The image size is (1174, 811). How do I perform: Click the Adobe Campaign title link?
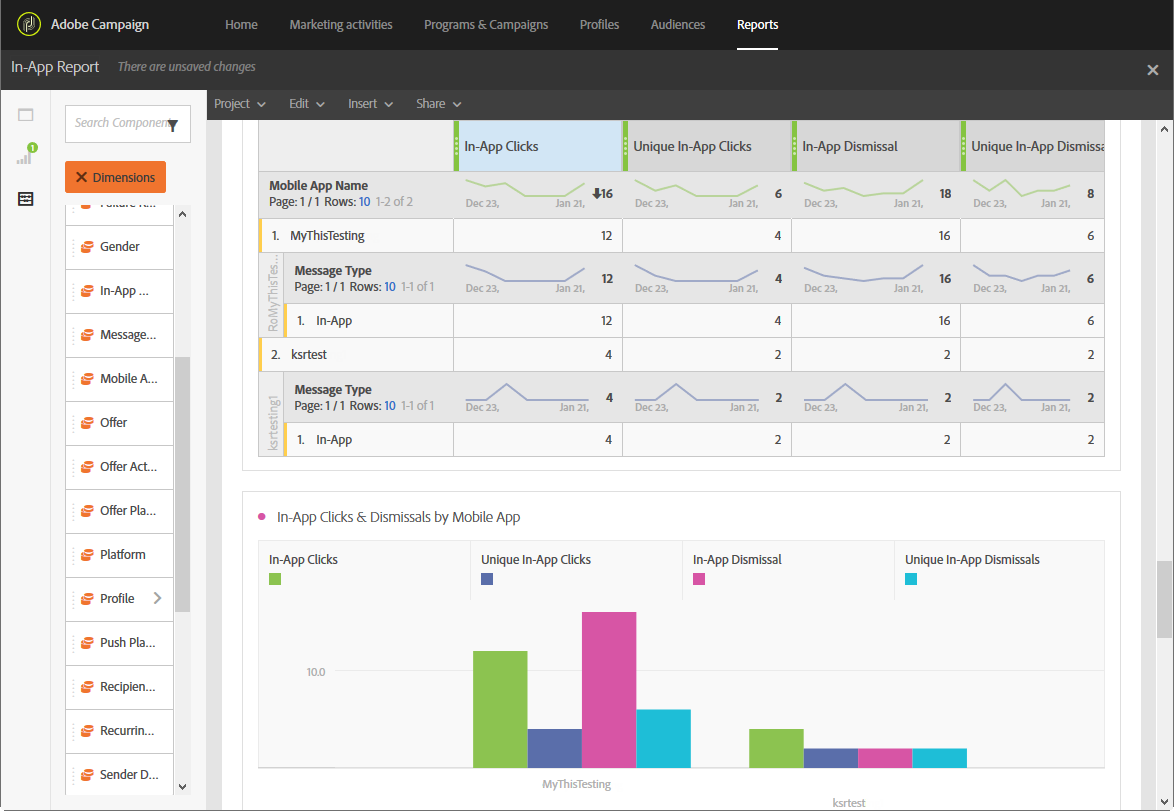tap(100, 25)
